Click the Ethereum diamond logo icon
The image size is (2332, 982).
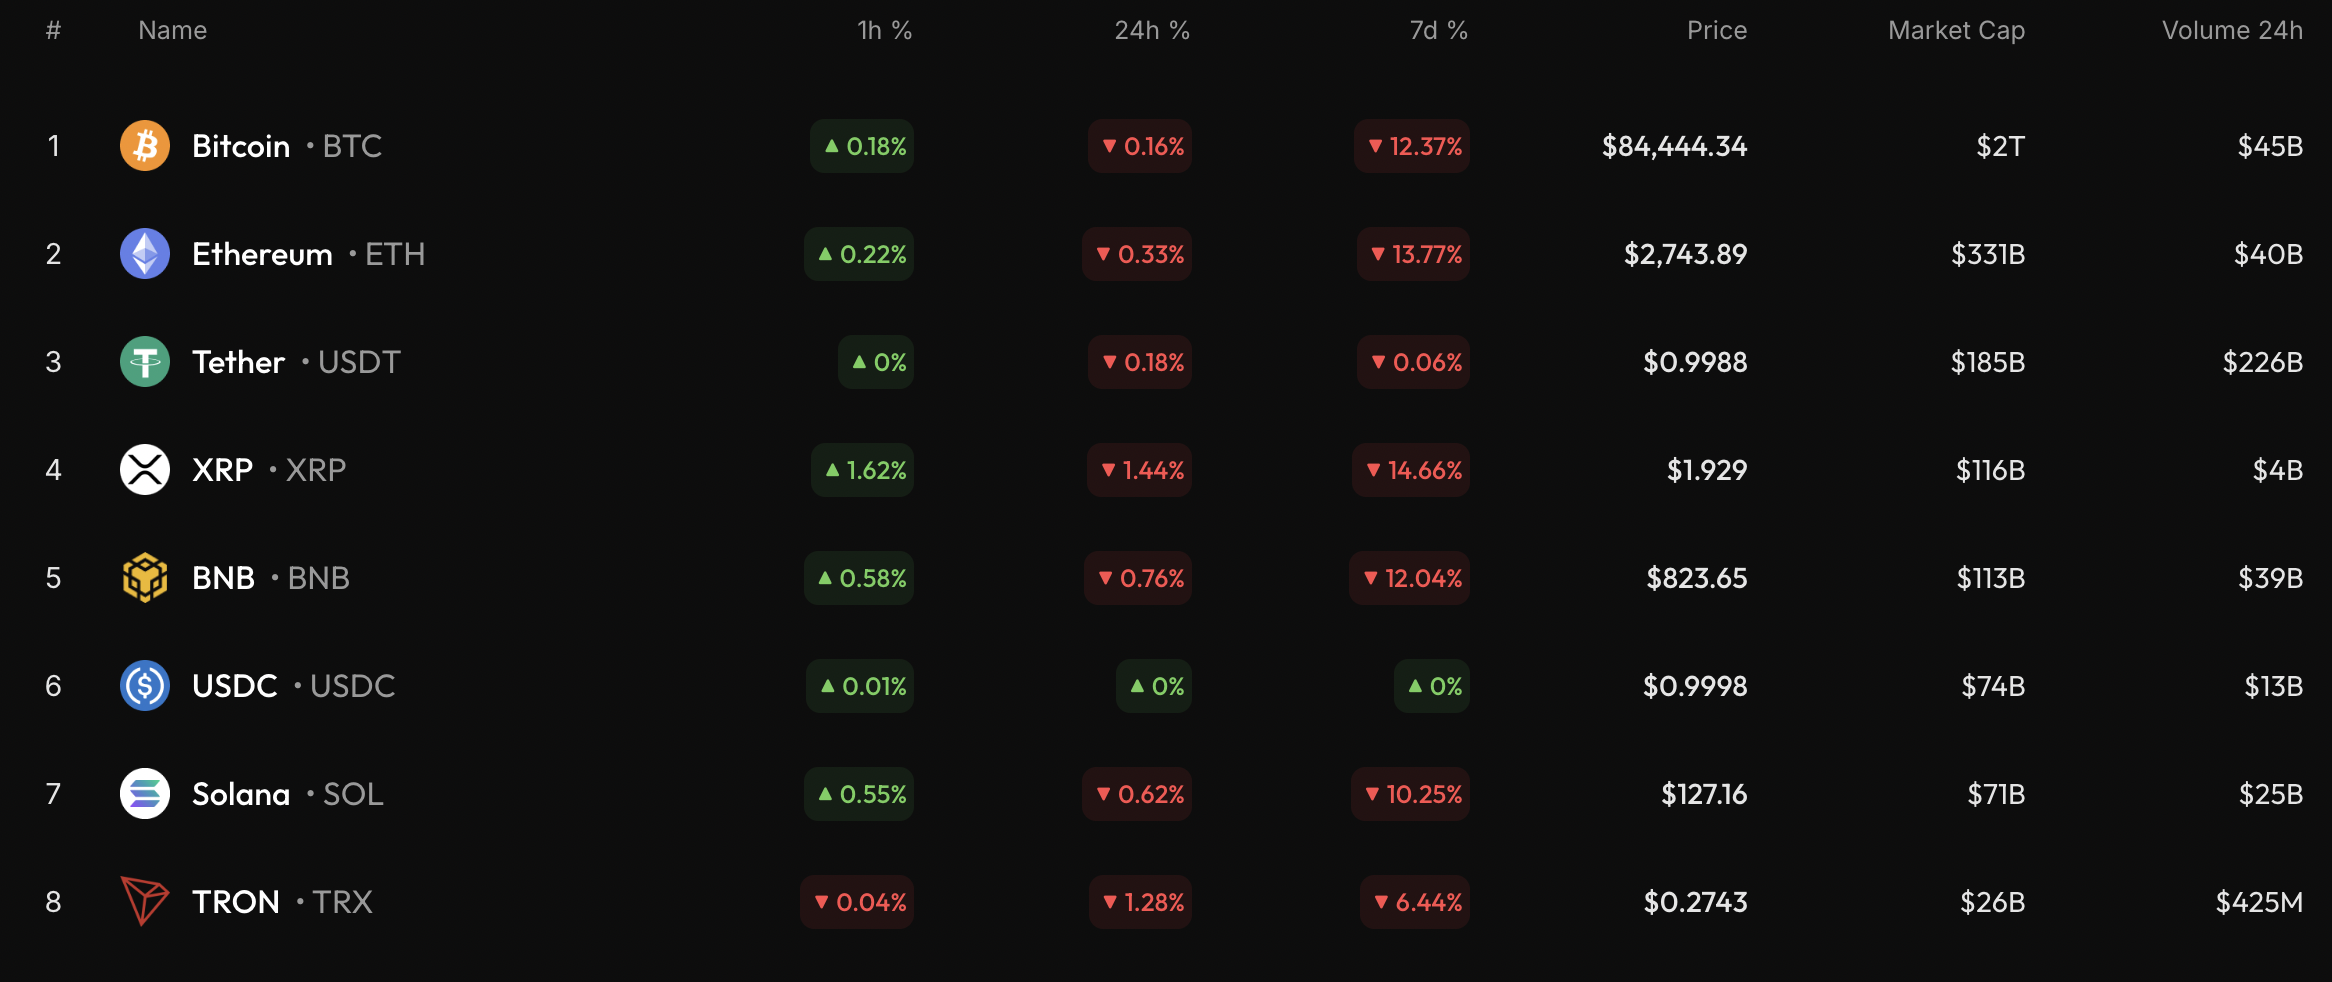click(145, 254)
